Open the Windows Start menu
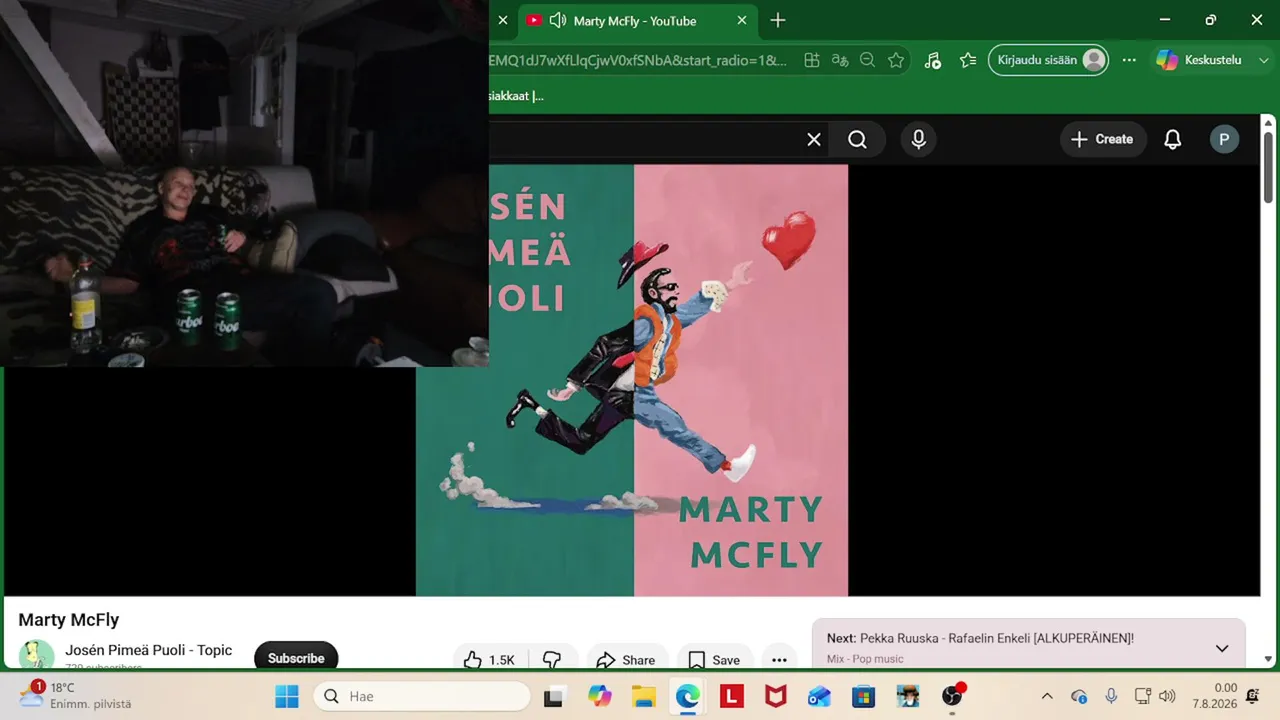This screenshot has width=1280, height=720. coord(287,696)
